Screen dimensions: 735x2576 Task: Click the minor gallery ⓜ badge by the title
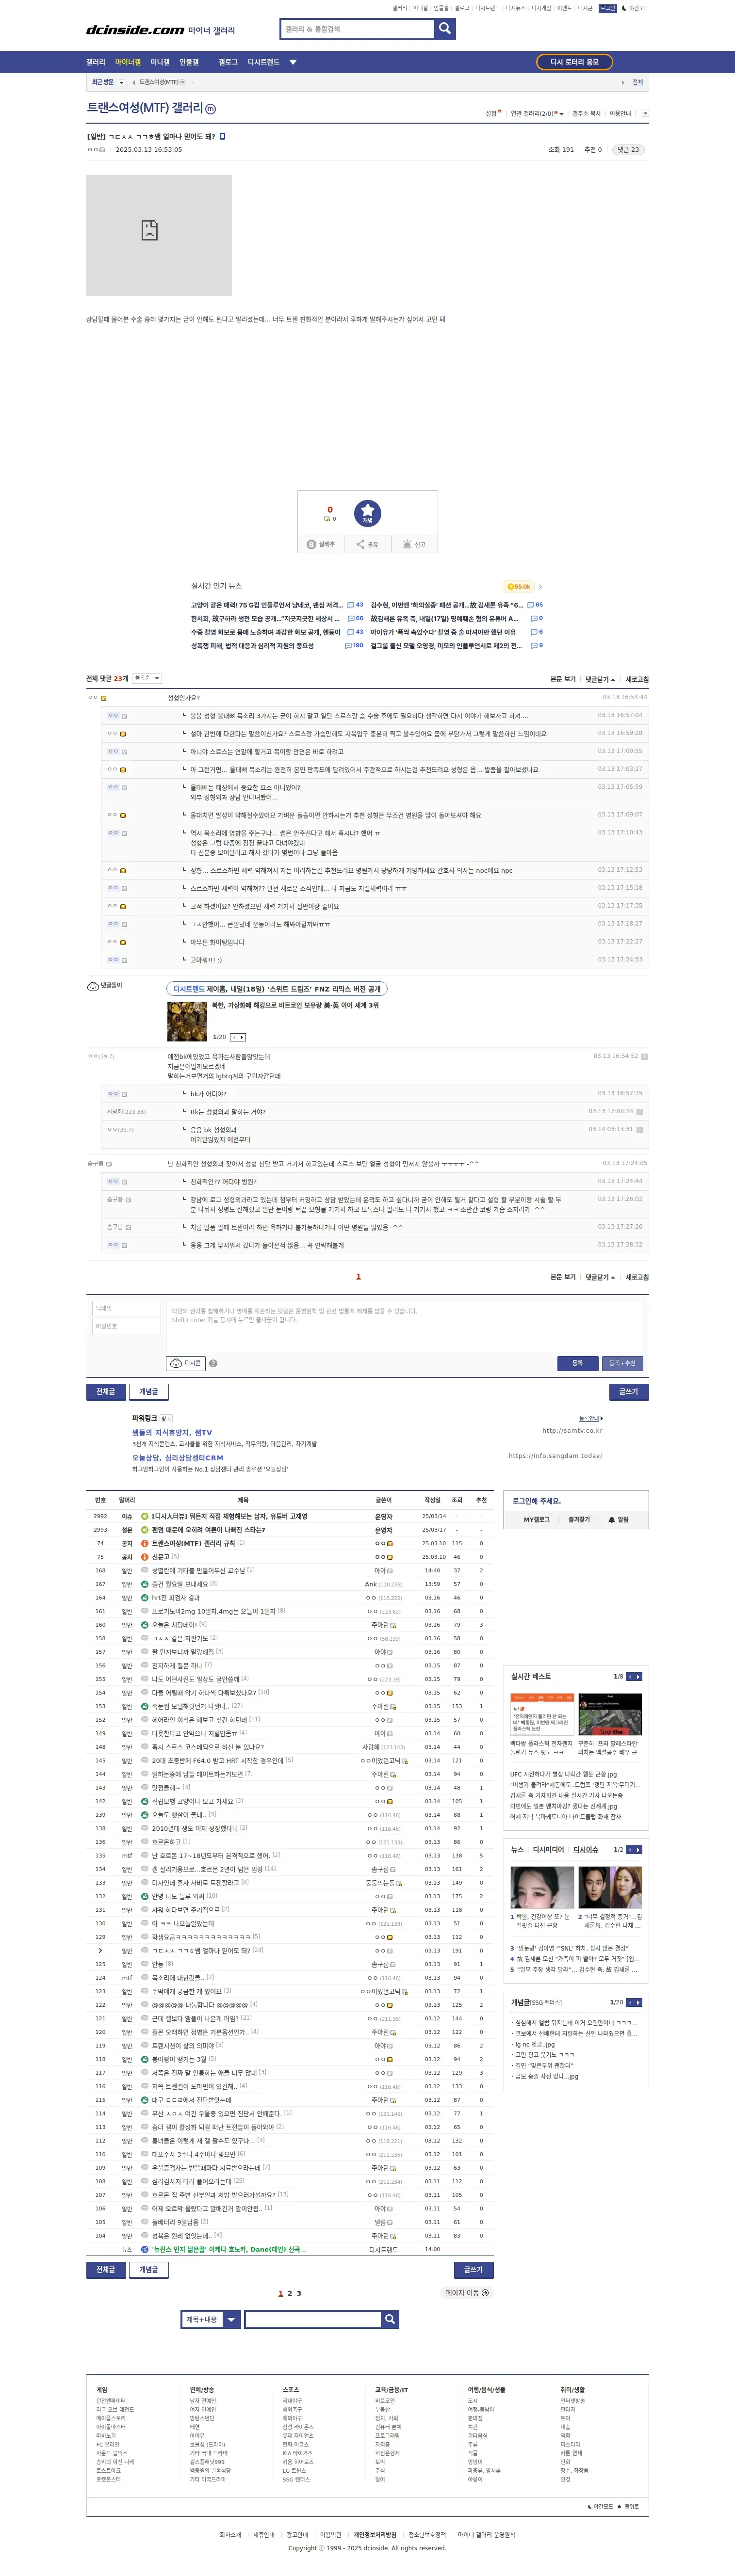click(x=210, y=108)
